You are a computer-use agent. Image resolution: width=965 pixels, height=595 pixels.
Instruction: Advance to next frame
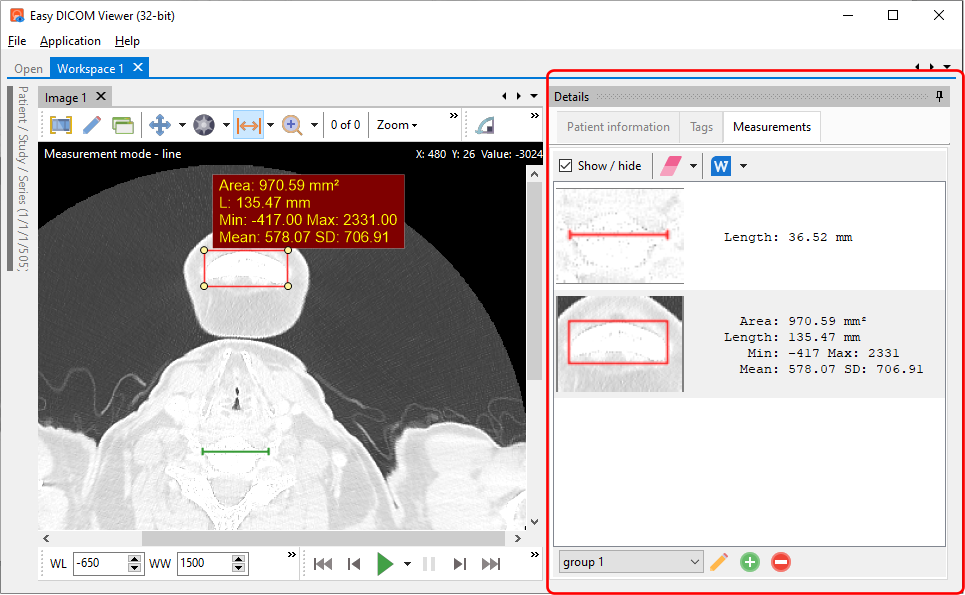pyautogui.click(x=460, y=564)
